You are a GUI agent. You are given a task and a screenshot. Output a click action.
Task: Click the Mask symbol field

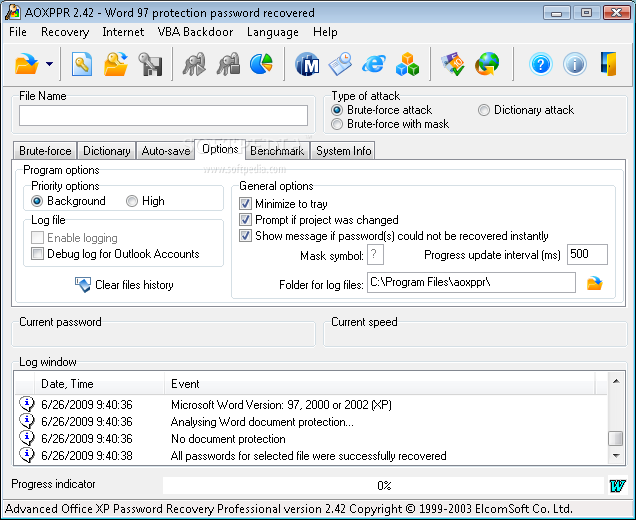375,255
